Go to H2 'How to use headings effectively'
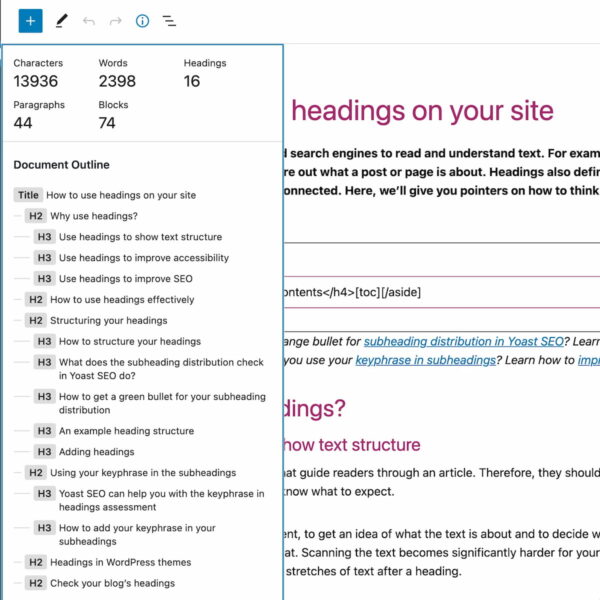 110,300
